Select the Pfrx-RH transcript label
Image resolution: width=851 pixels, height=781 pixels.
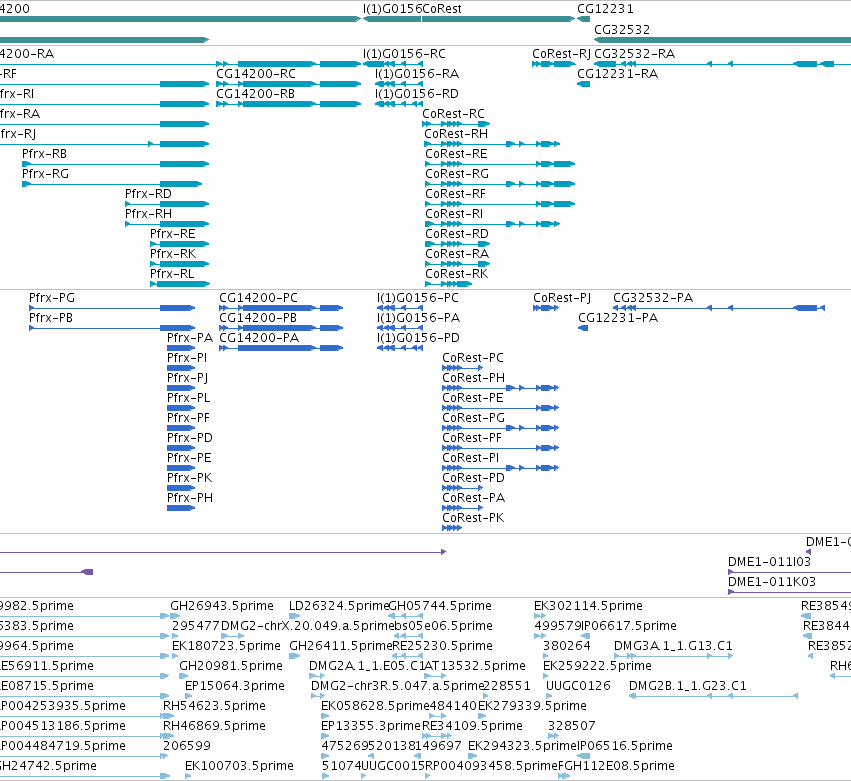coord(148,214)
